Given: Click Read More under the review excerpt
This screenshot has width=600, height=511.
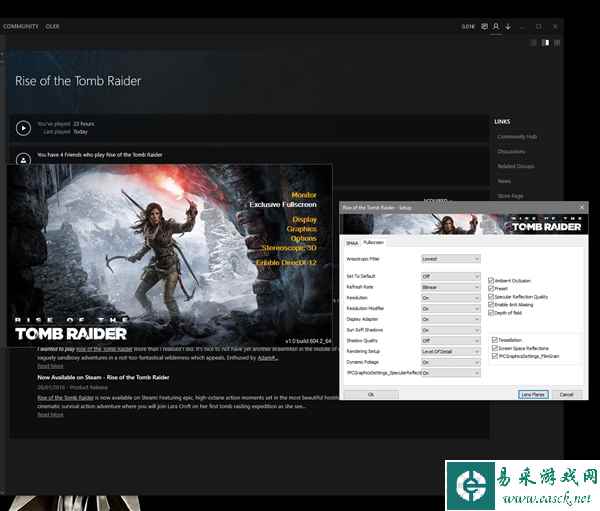Looking at the screenshot, I should tap(50, 366).
